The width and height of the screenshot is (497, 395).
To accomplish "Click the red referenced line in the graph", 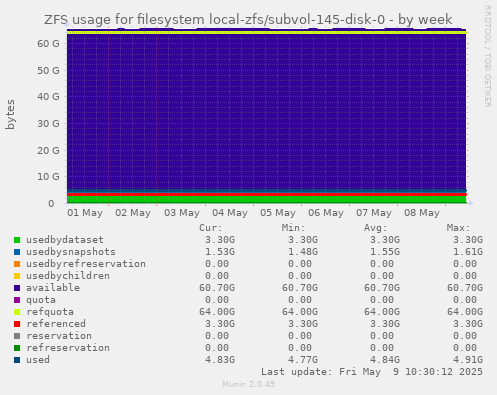I will [x=267, y=194].
